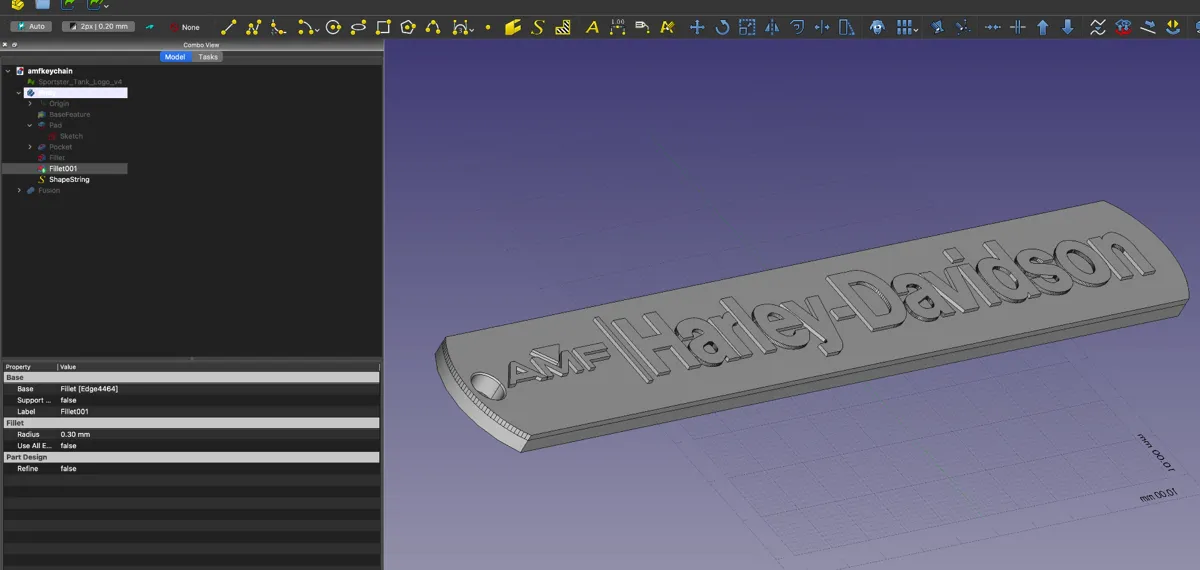Expand the Origin tree node
The image size is (1200, 570).
[x=30, y=104]
